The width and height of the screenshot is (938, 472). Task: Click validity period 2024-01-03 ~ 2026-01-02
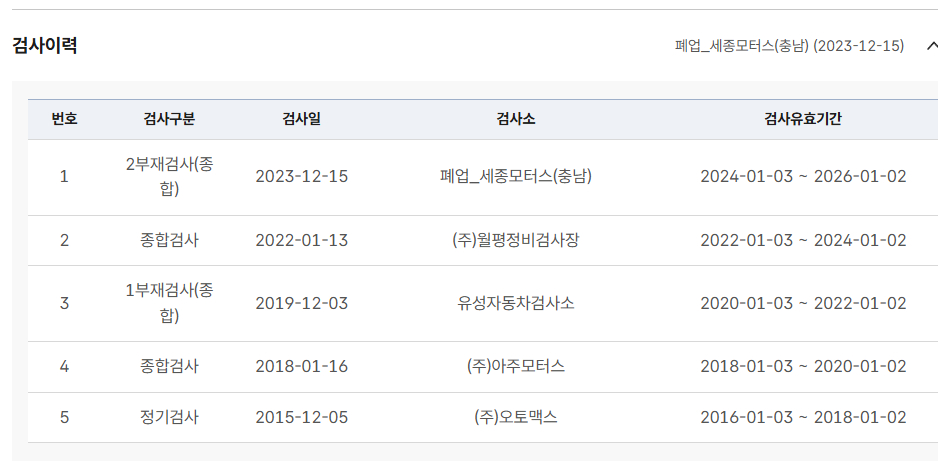point(802,177)
